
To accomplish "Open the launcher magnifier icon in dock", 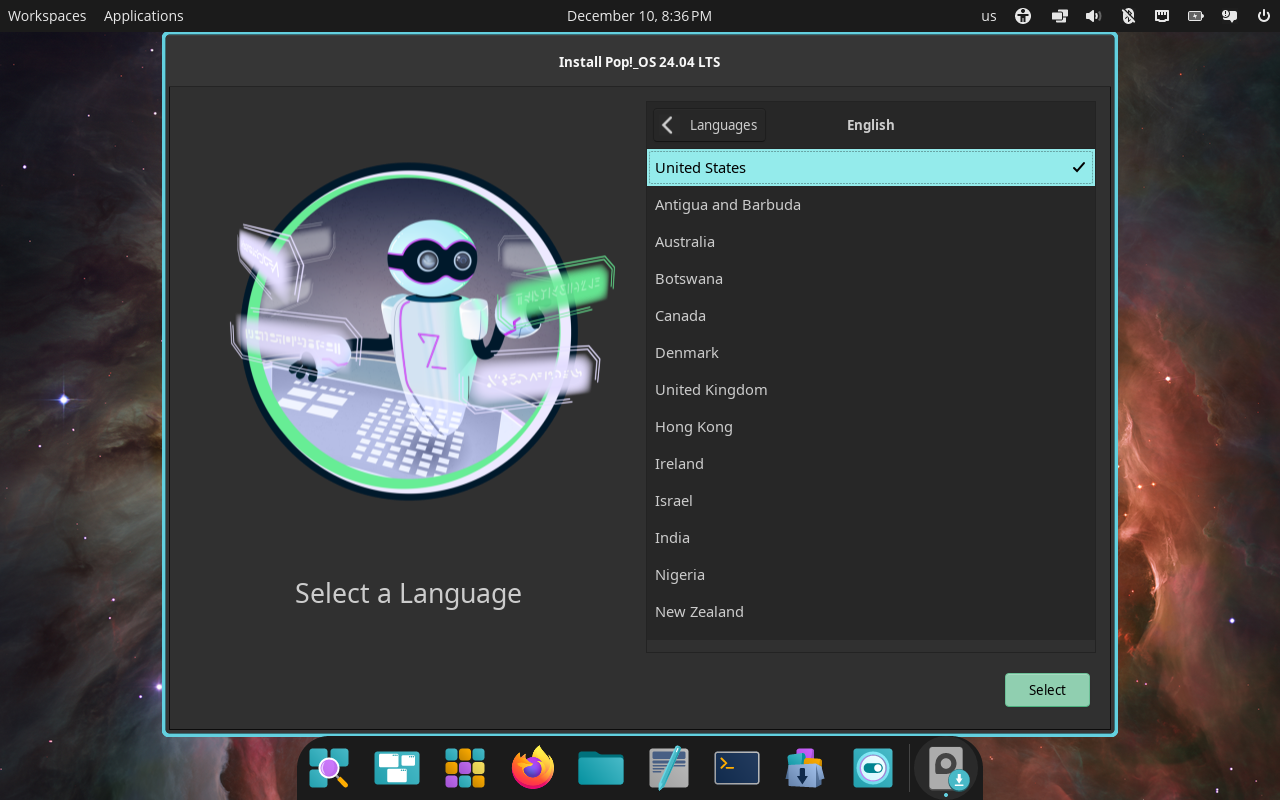I will point(329,768).
